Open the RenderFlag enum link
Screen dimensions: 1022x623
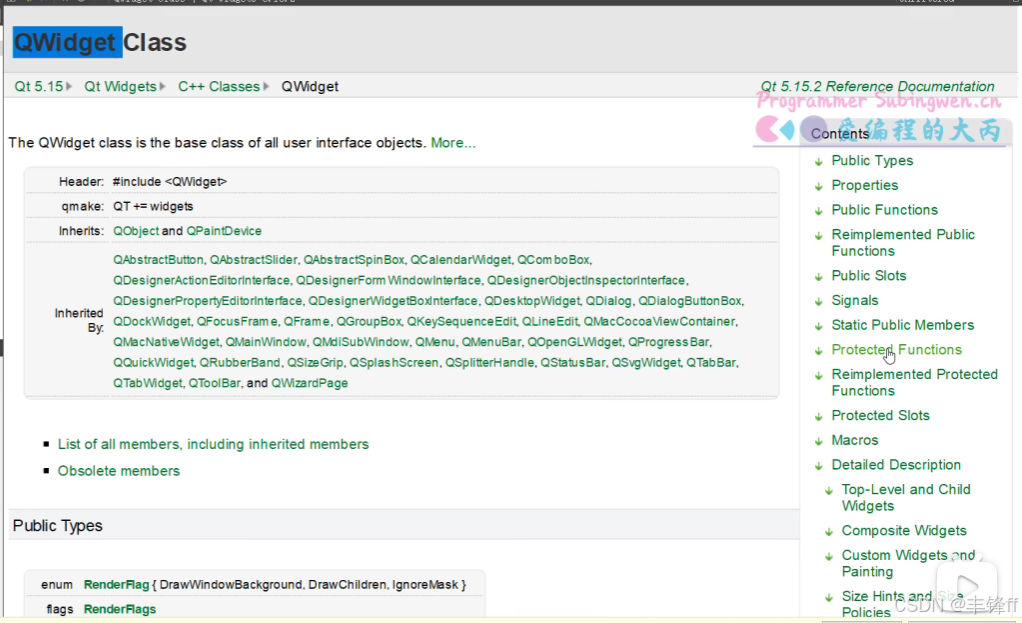(116, 585)
